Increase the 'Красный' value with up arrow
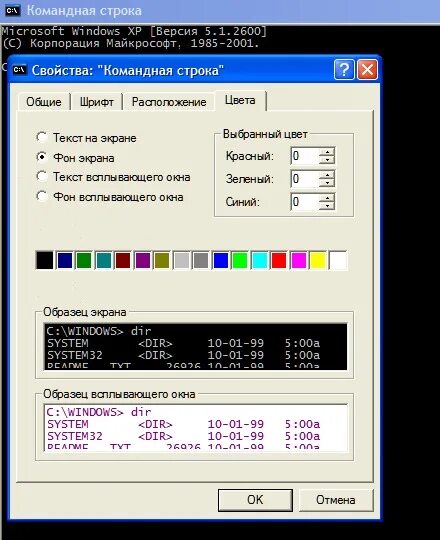 pos(327,152)
